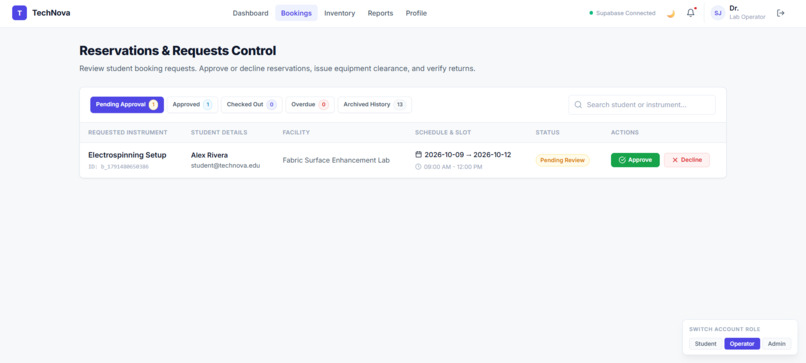The width and height of the screenshot is (806, 363).
Task: Click the Reservations & Requests Control heading
Action: (177, 50)
